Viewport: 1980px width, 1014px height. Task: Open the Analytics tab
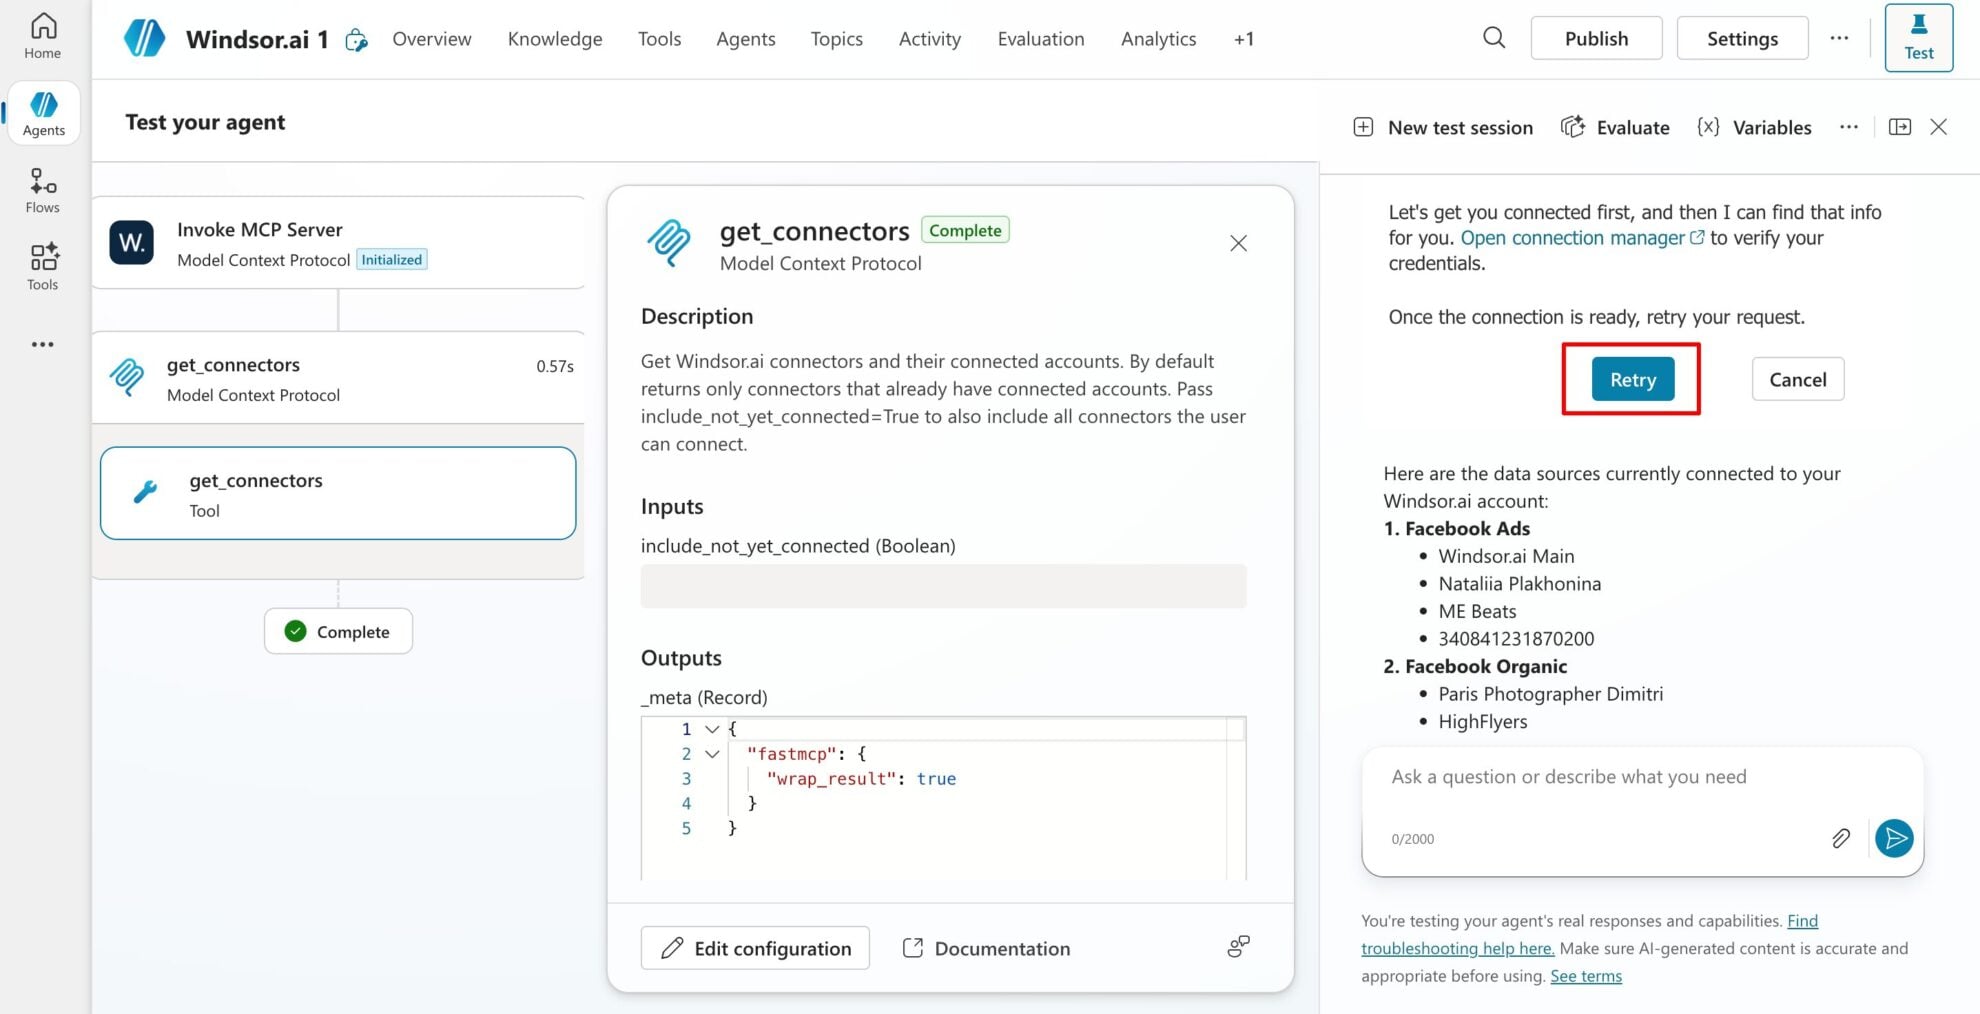coord(1158,38)
